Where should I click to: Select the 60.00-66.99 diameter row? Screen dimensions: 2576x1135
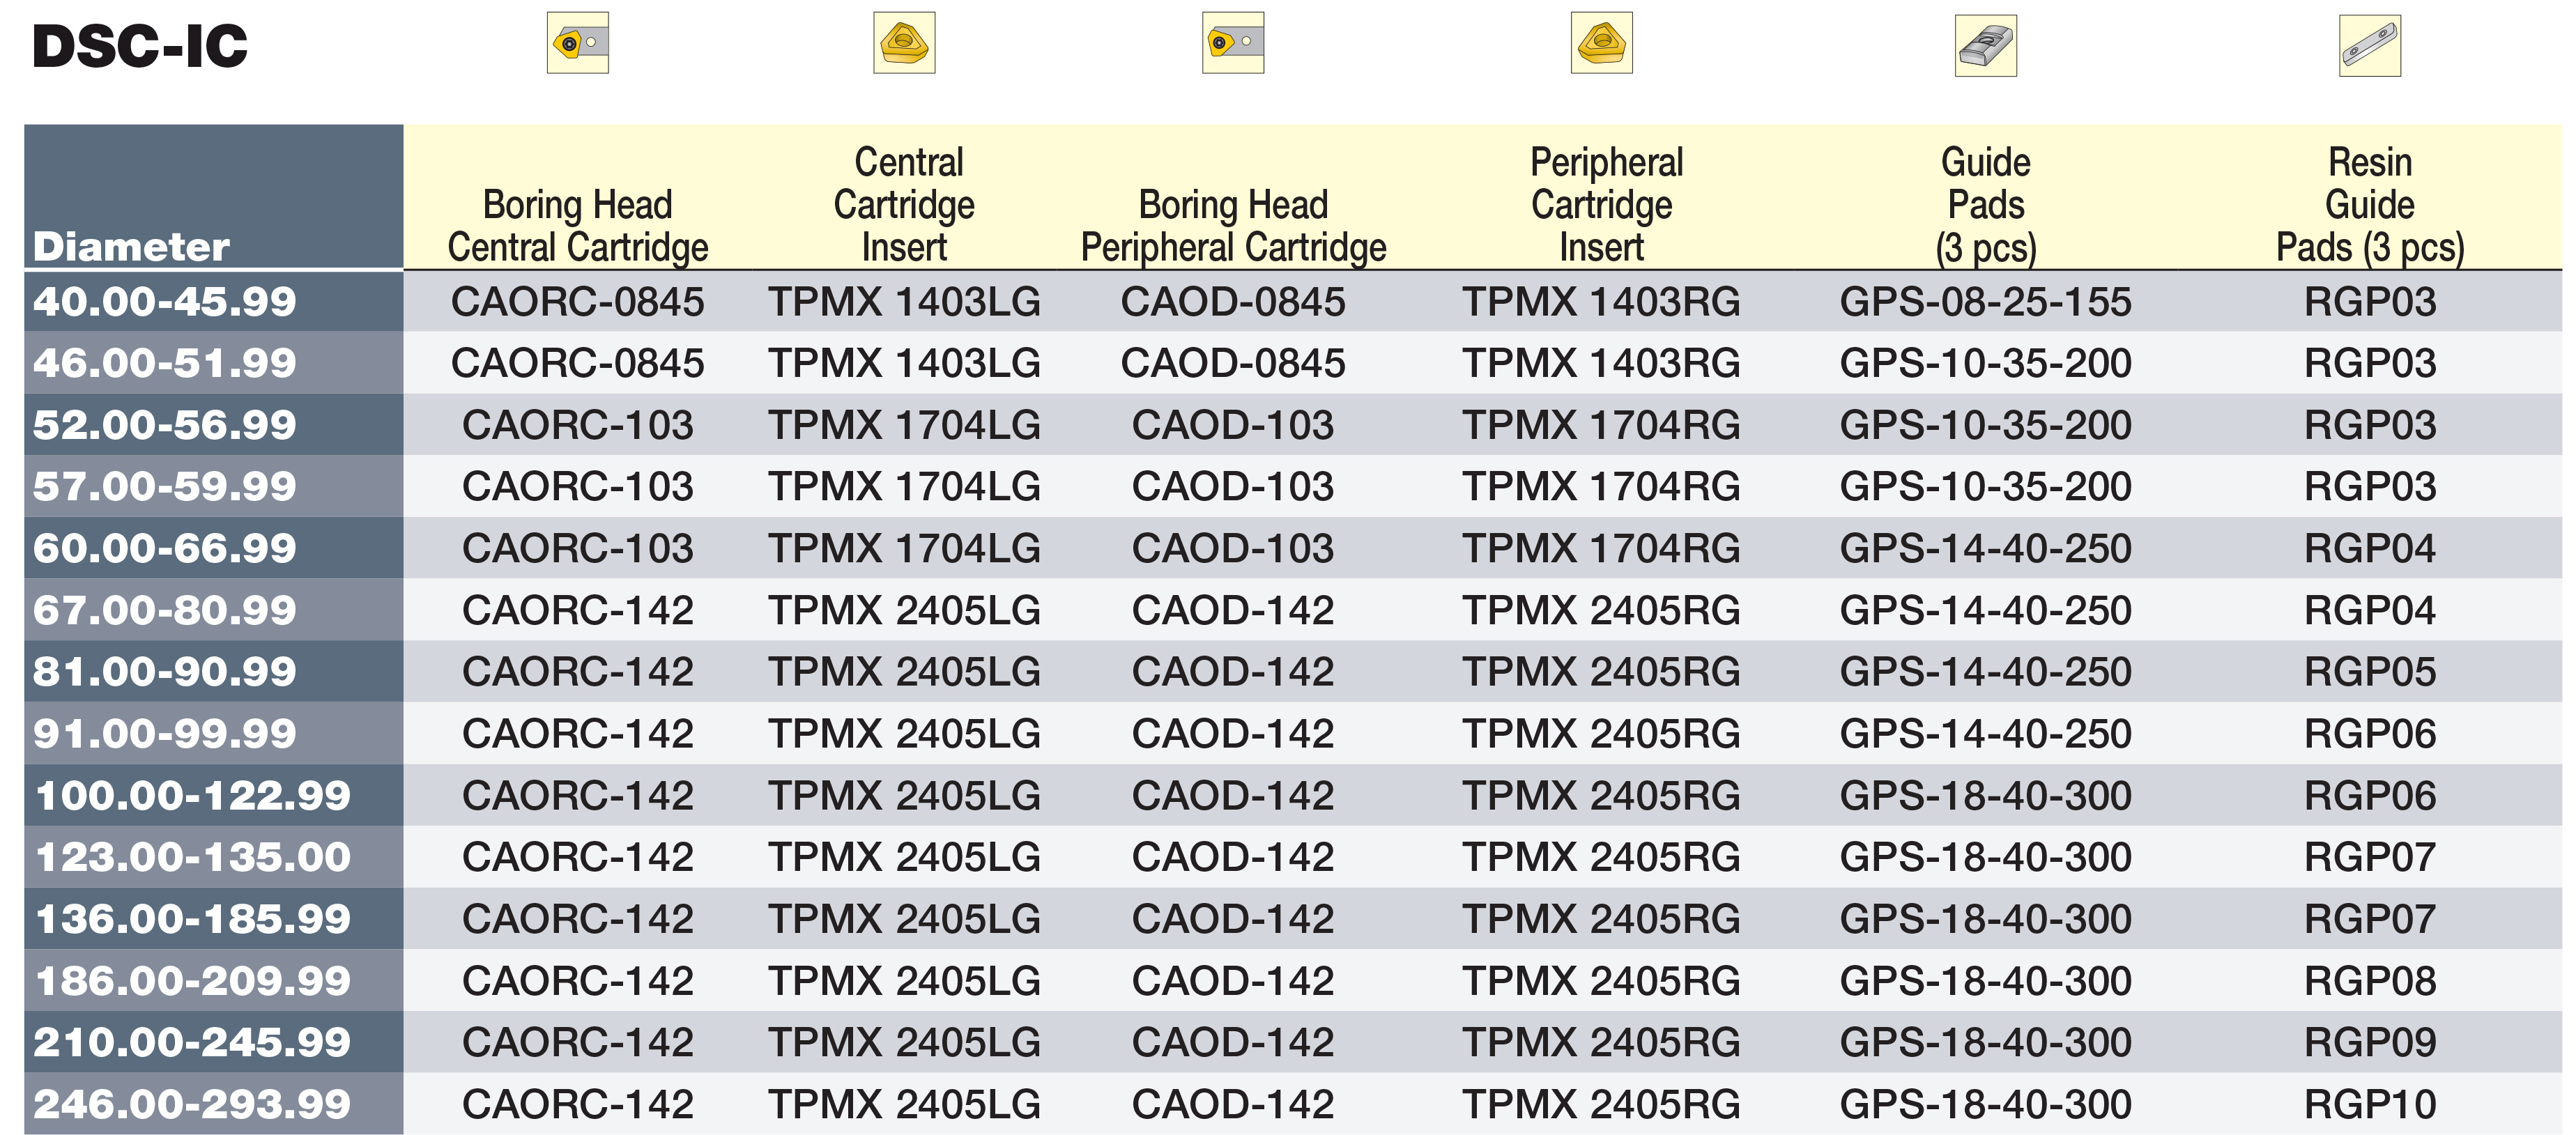pyautogui.click(x=1293, y=549)
